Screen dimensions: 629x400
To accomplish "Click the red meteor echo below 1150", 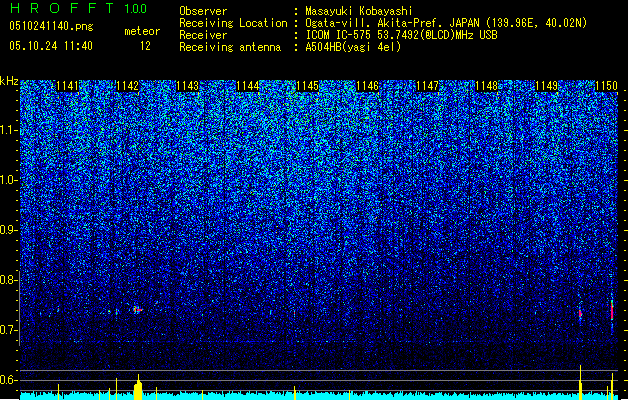I will coord(612,311).
